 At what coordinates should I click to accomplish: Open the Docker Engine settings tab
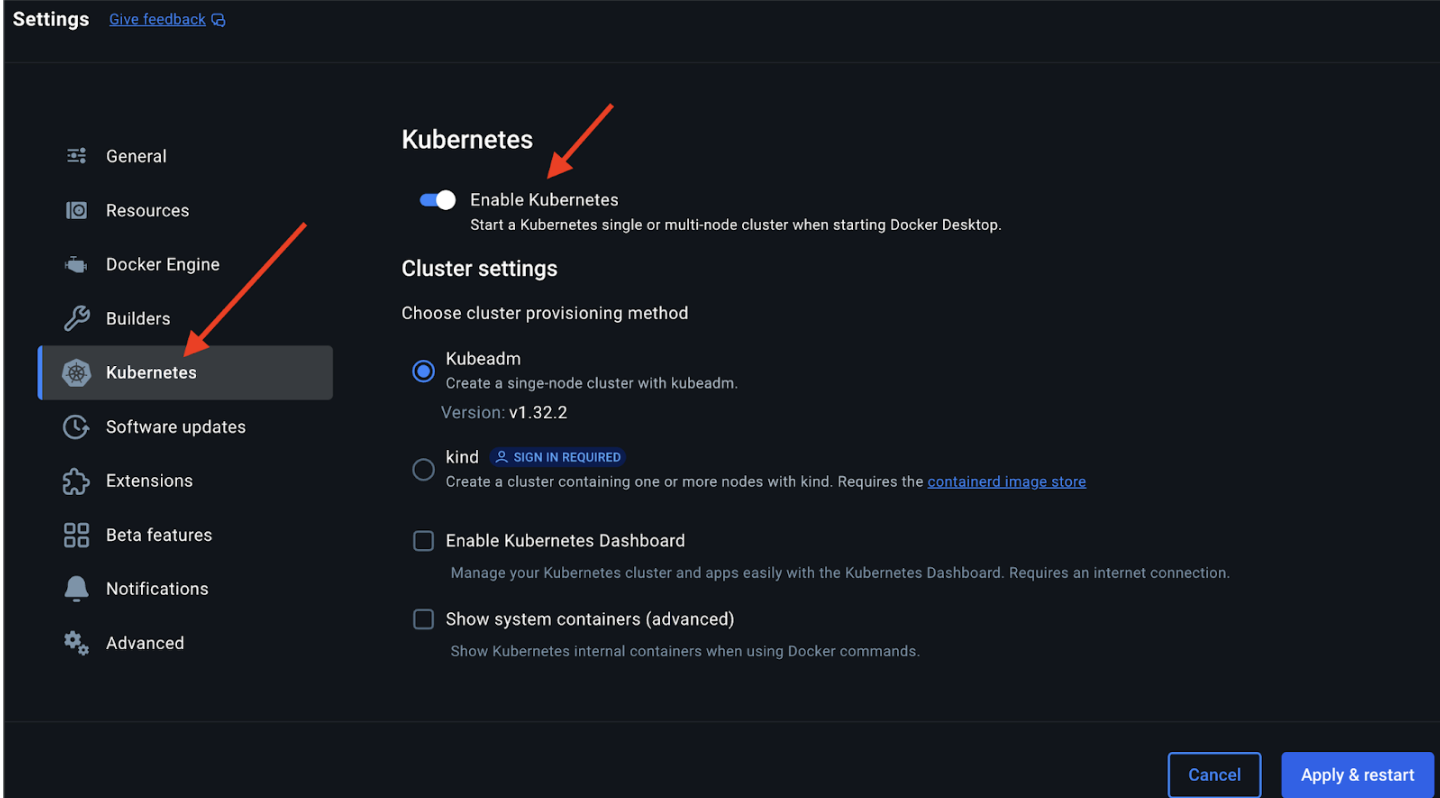162,265
